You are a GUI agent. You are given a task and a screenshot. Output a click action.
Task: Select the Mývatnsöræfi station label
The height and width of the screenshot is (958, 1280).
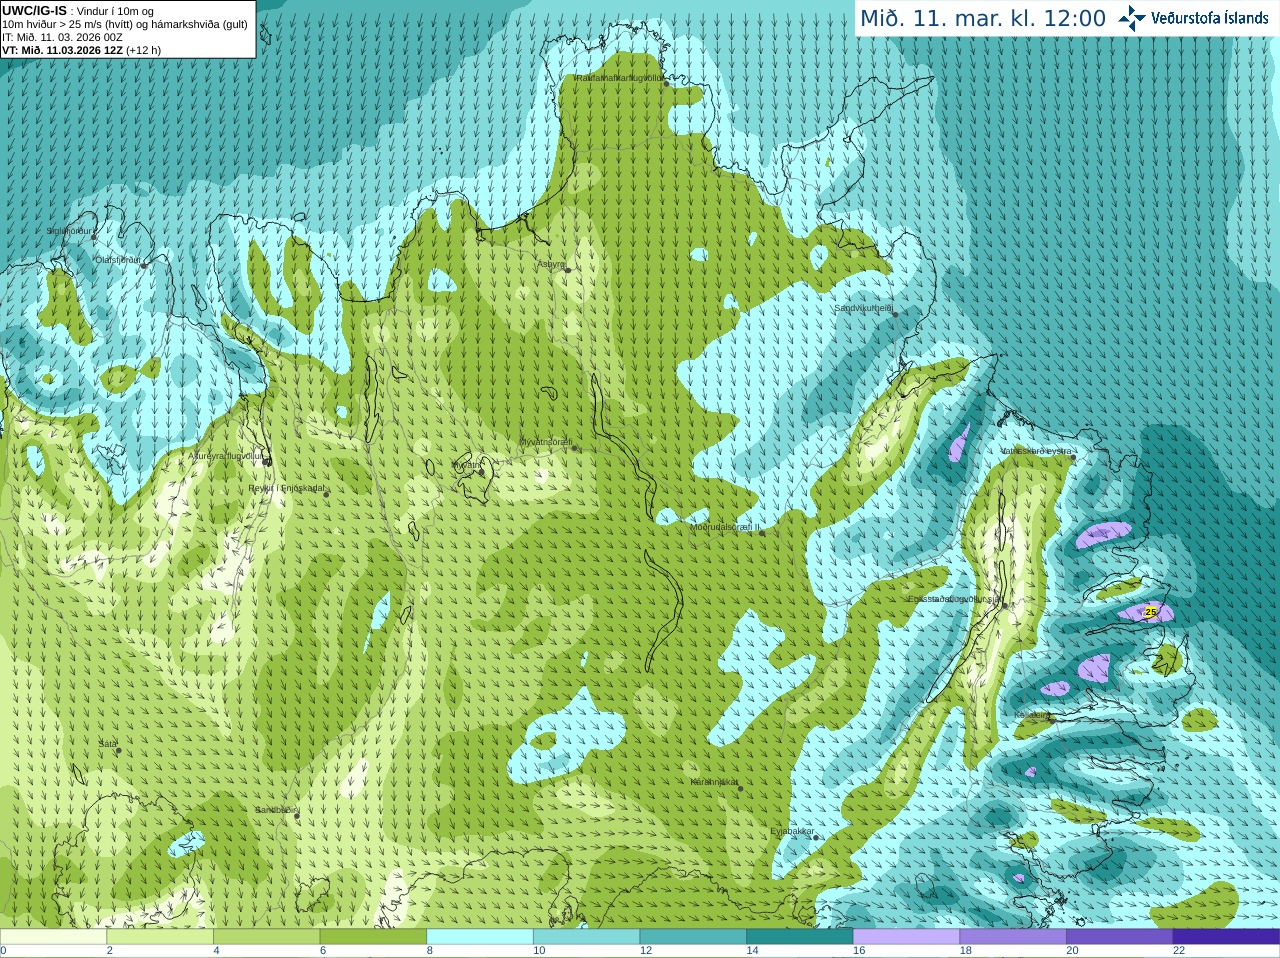click(x=546, y=442)
